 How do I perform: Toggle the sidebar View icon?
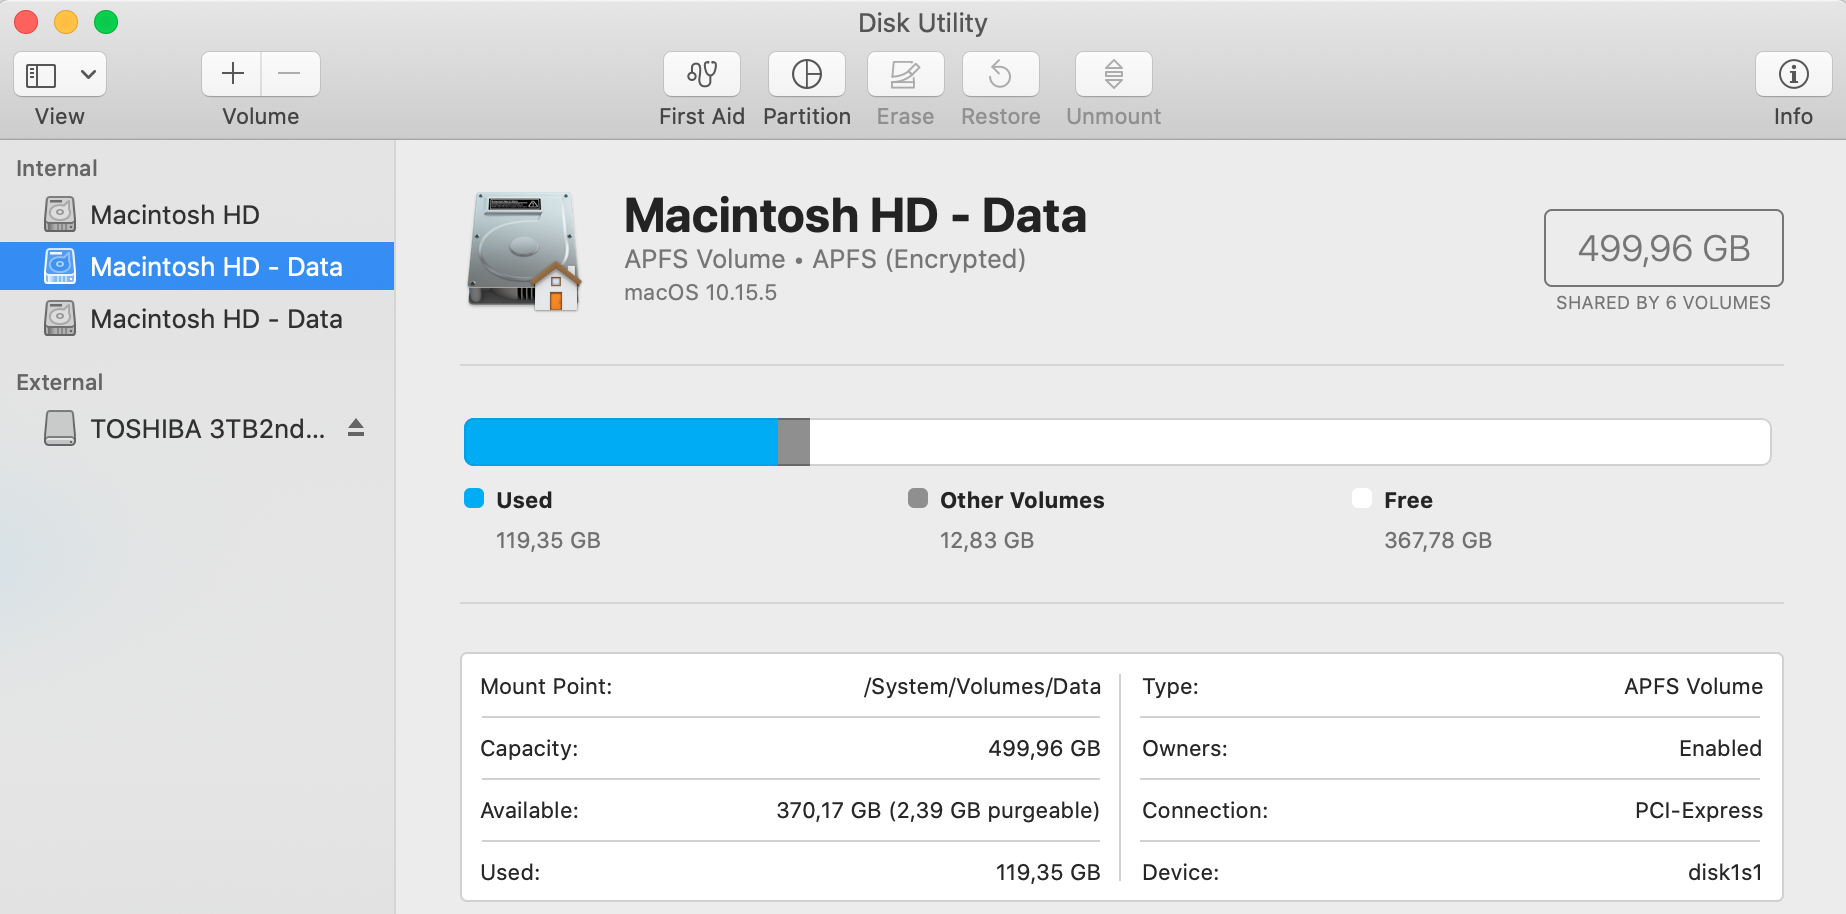pos(41,75)
